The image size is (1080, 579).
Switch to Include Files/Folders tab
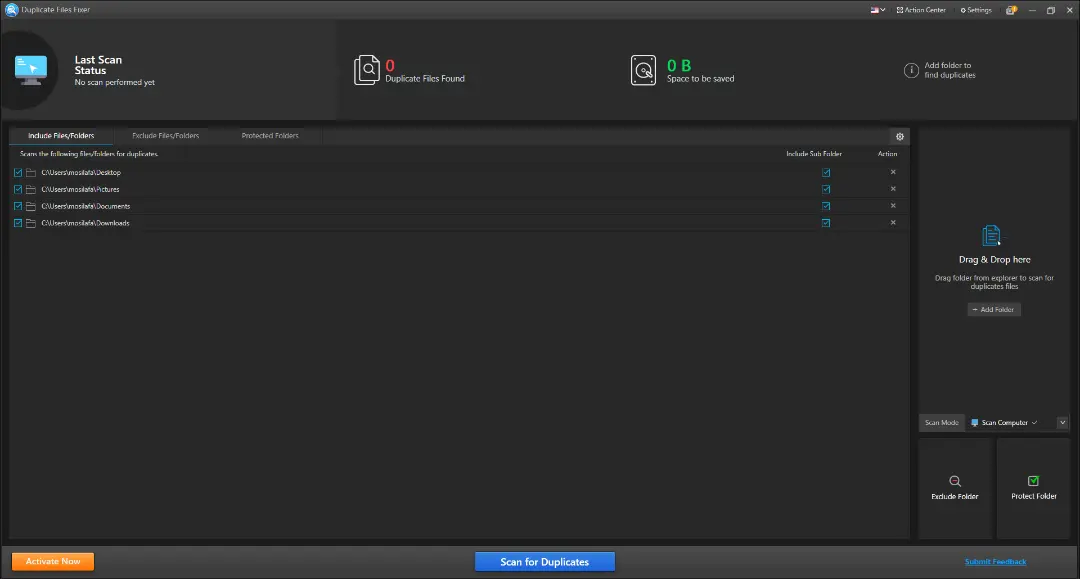pos(61,136)
